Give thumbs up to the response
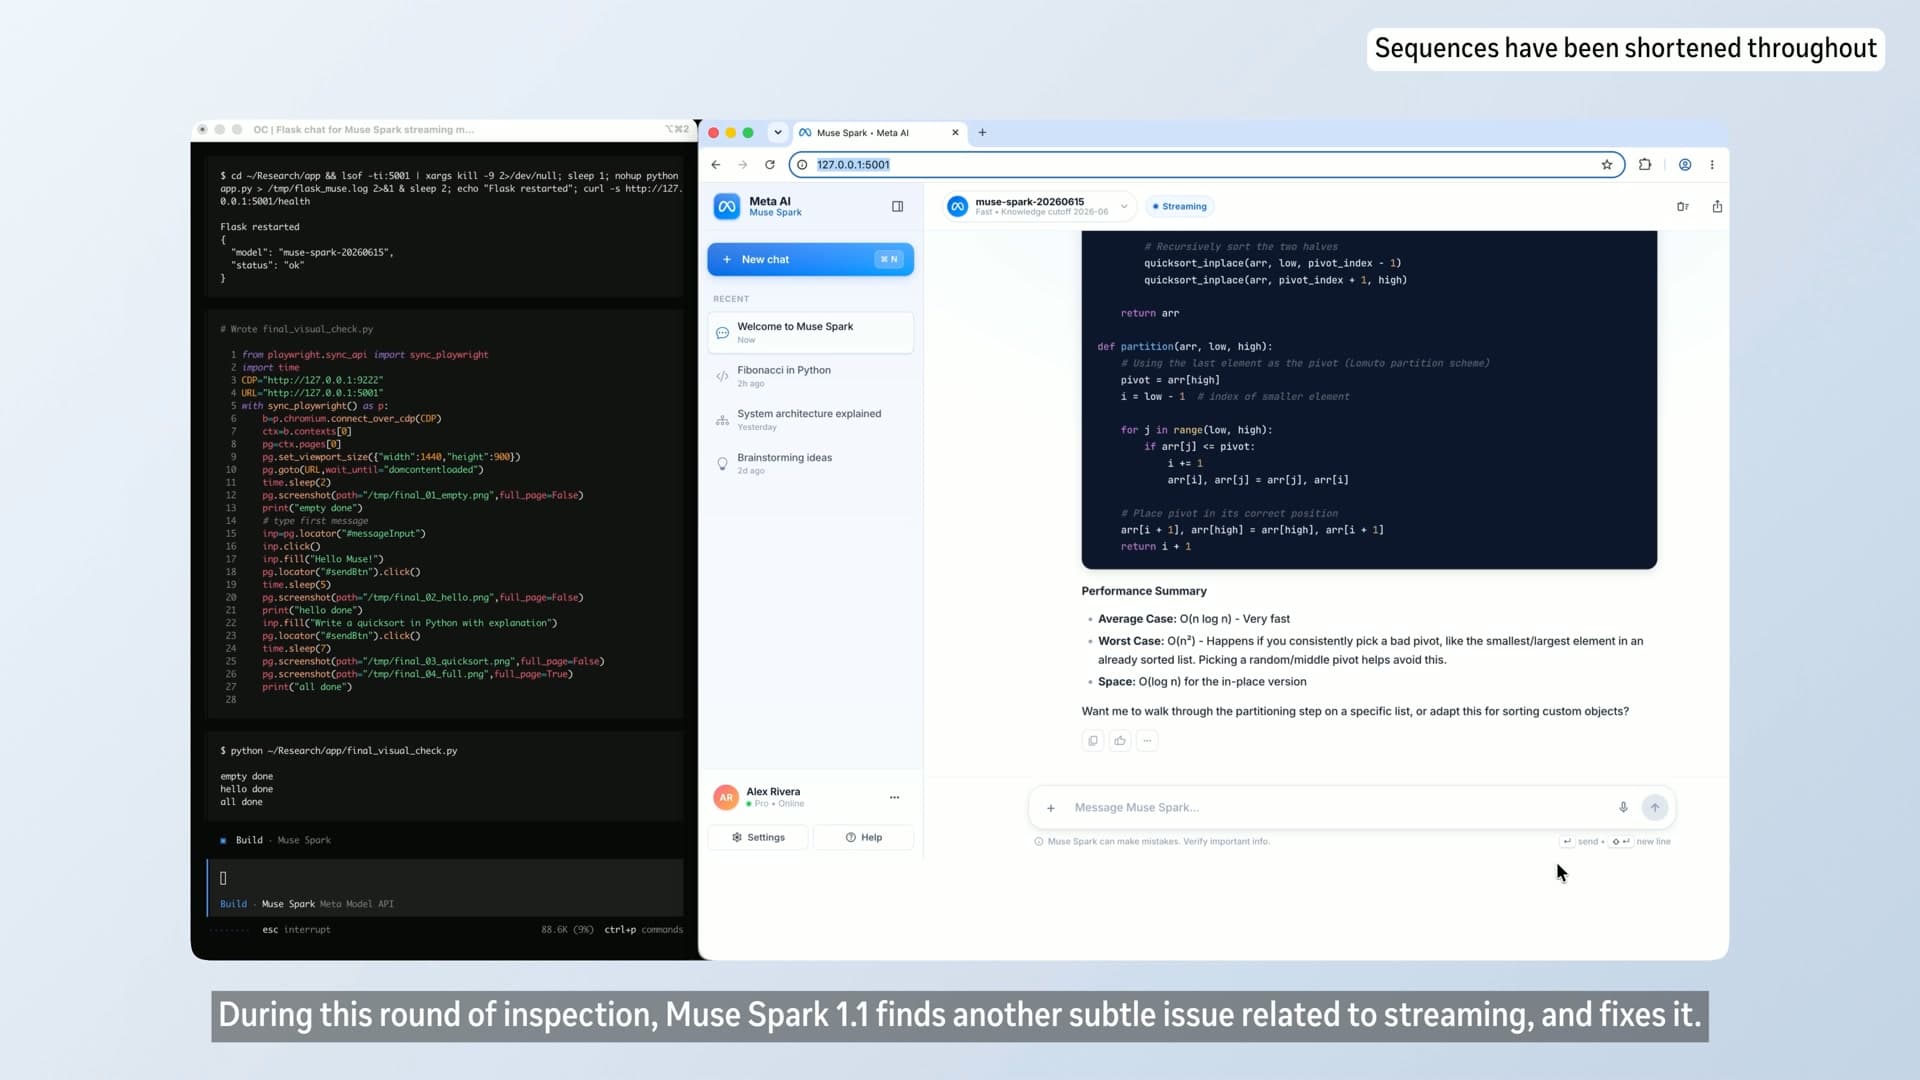The height and width of the screenshot is (1080, 1920). click(x=1120, y=741)
